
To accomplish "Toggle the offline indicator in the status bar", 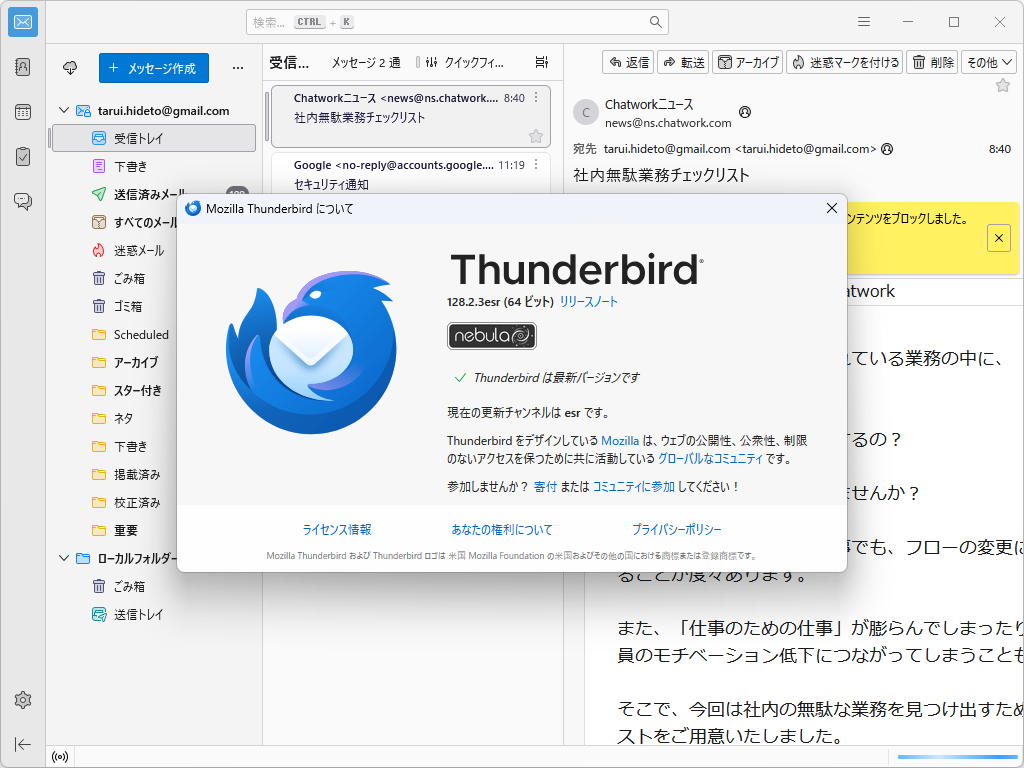I will (x=59, y=757).
